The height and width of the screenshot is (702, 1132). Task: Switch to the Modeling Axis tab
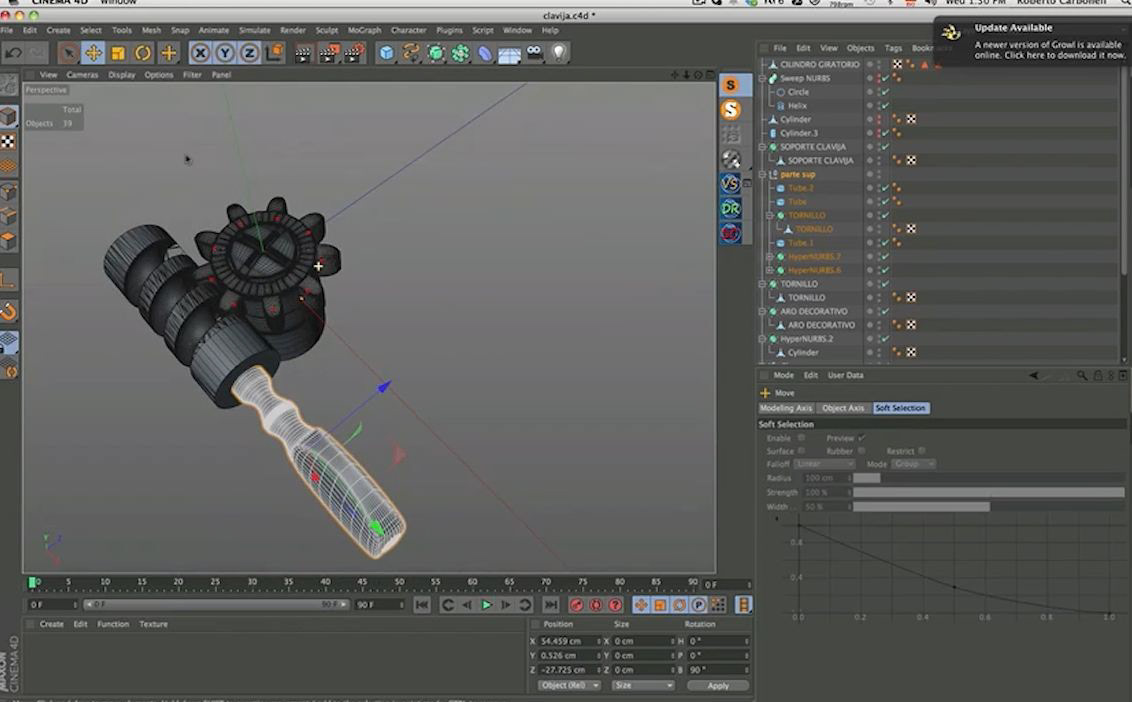(x=786, y=408)
